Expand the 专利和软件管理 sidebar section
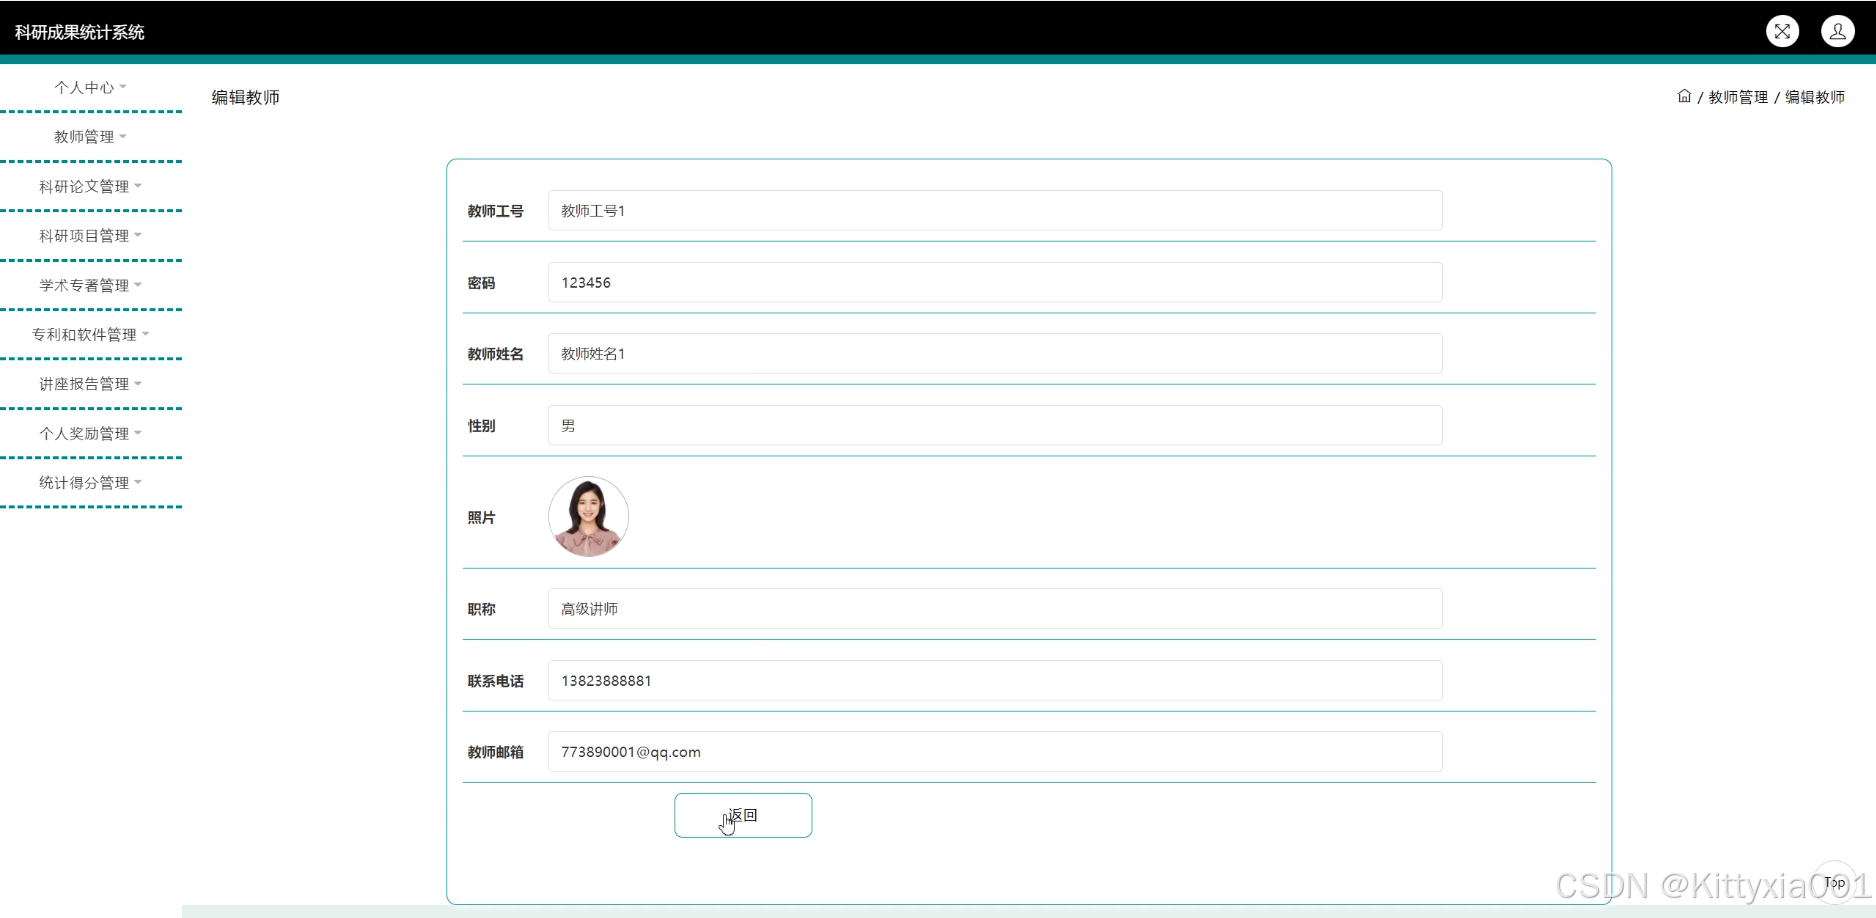The height and width of the screenshot is (918, 1876). [90, 334]
